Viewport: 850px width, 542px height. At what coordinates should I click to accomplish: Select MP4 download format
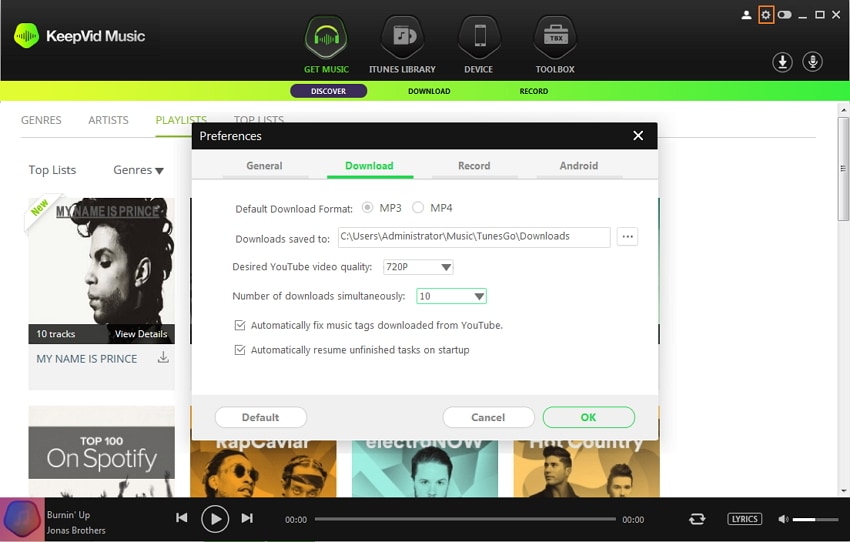click(x=418, y=208)
